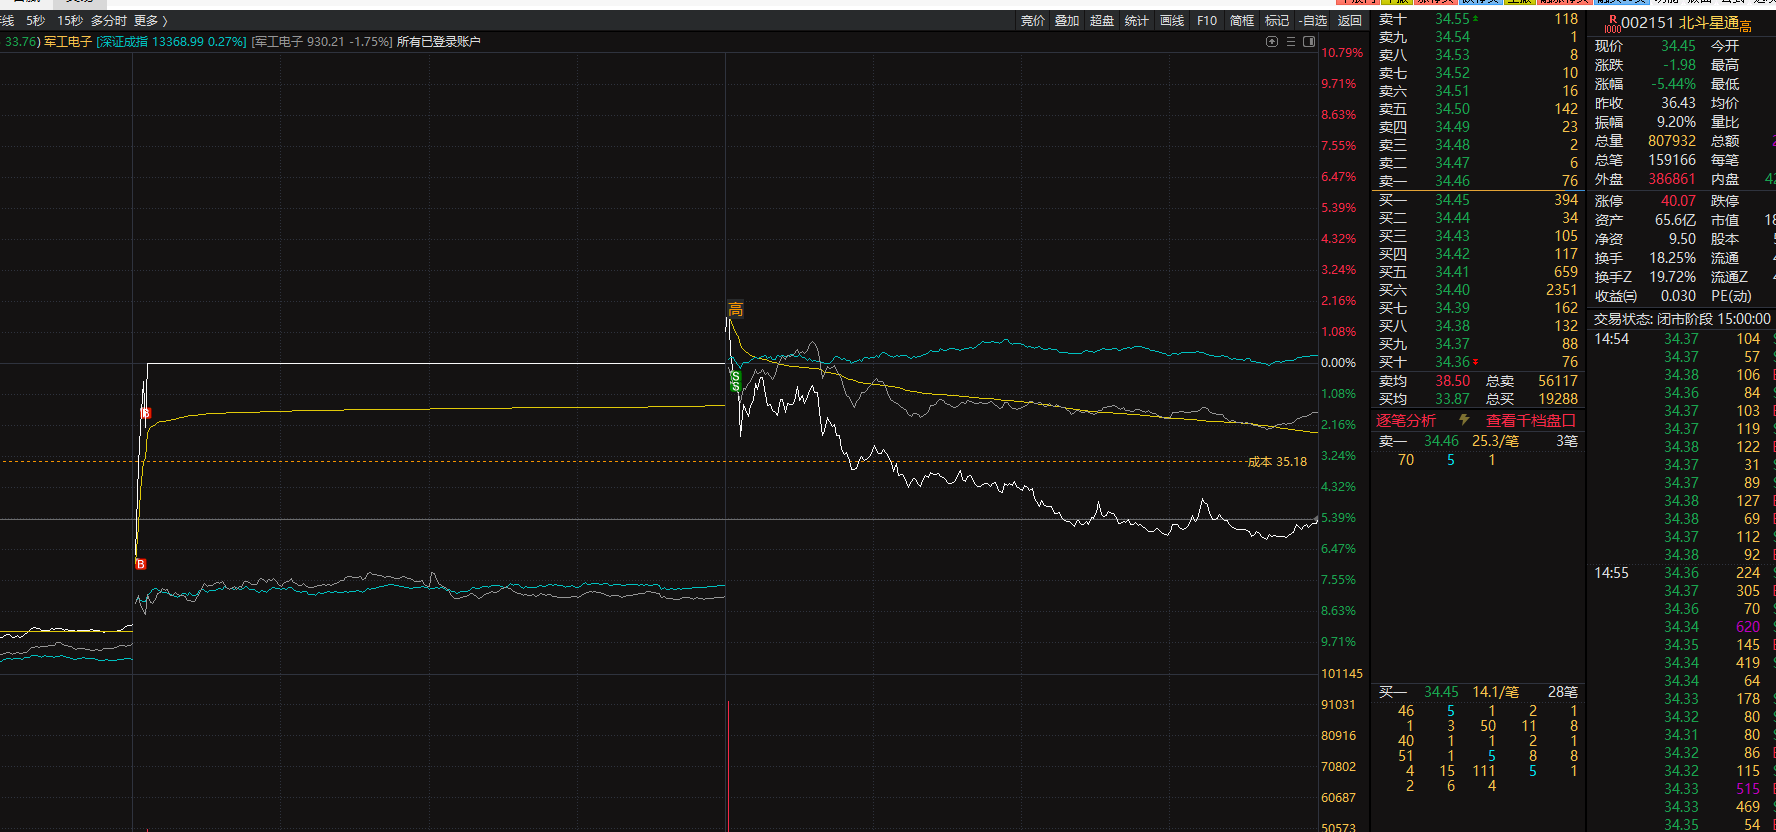This screenshot has height=832, width=1776.
Task: Select the 5秒 period tab
Action: point(36,20)
